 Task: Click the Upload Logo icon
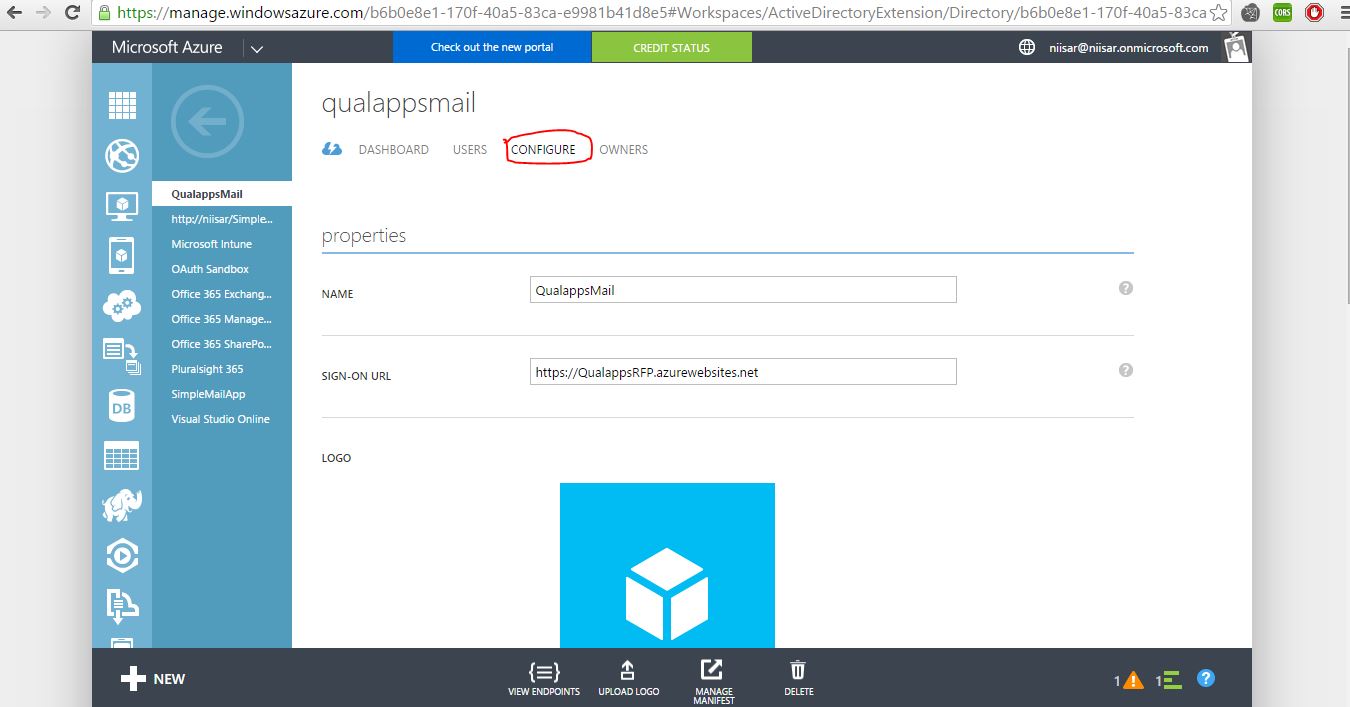[x=628, y=670]
